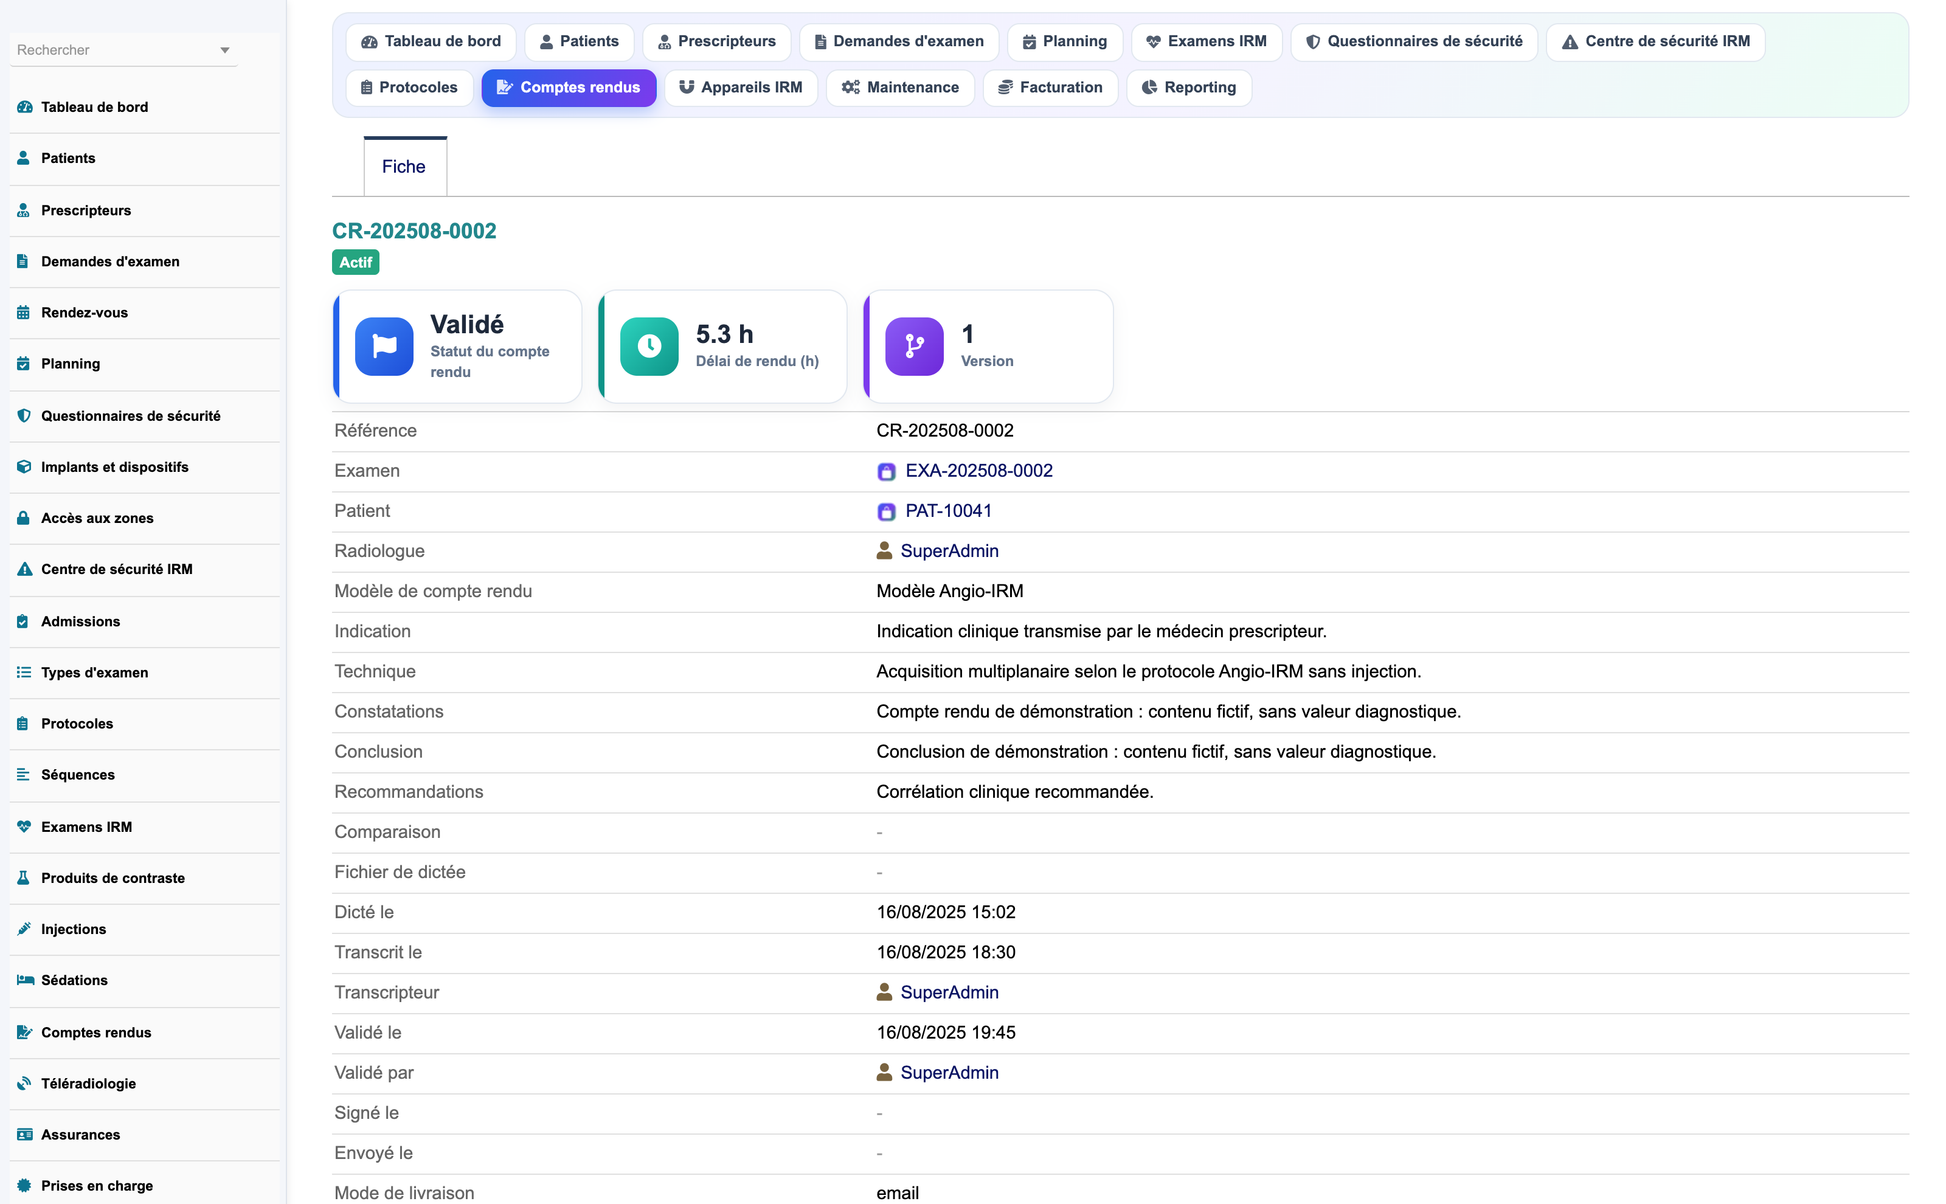Go to Patients in top navigation
The height and width of the screenshot is (1204, 1946).
point(579,42)
